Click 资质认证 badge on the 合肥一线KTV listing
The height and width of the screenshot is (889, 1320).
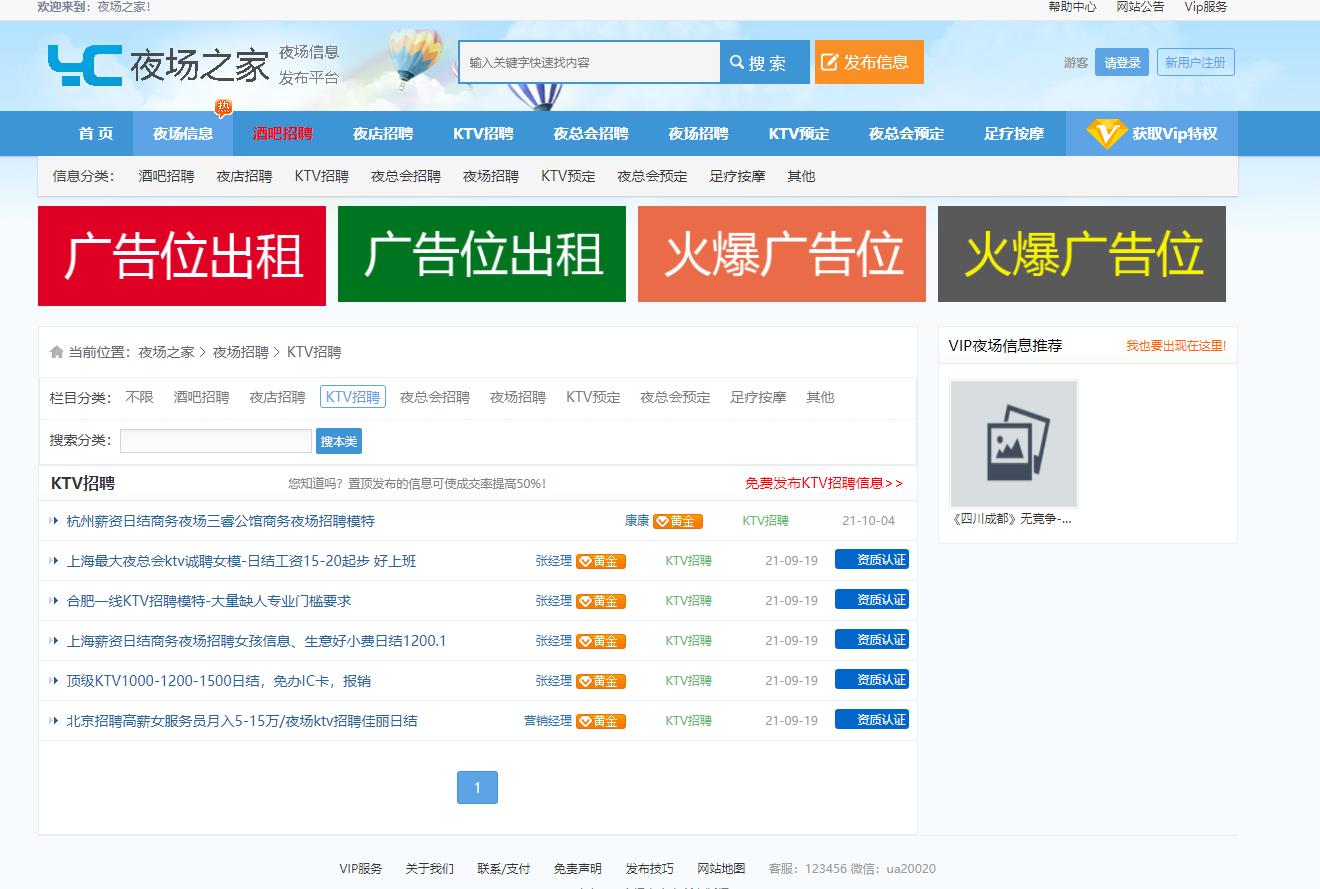coord(871,600)
